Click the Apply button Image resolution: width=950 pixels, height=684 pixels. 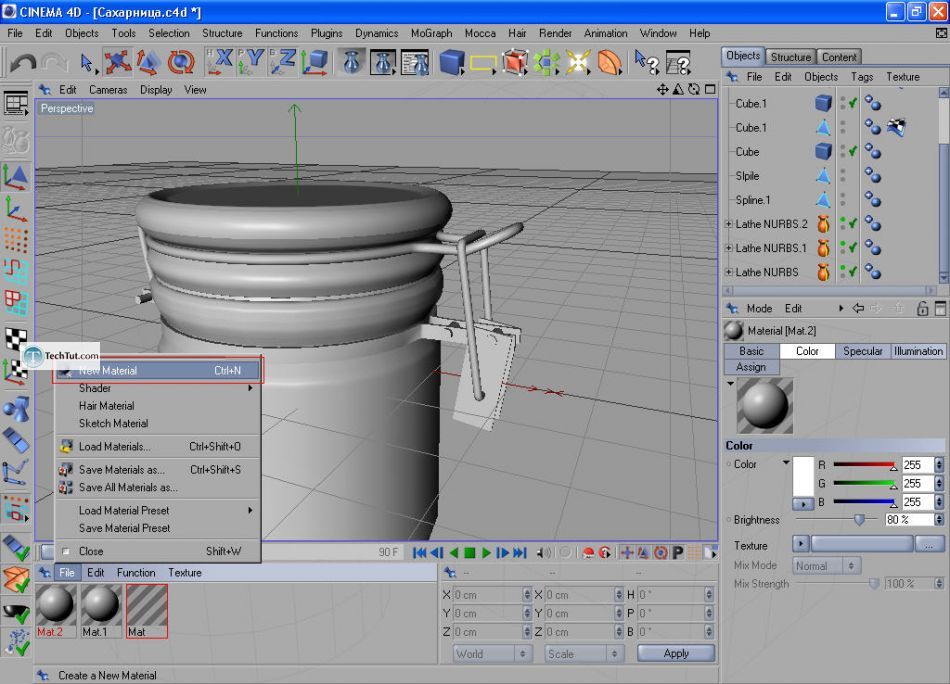point(676,654)
